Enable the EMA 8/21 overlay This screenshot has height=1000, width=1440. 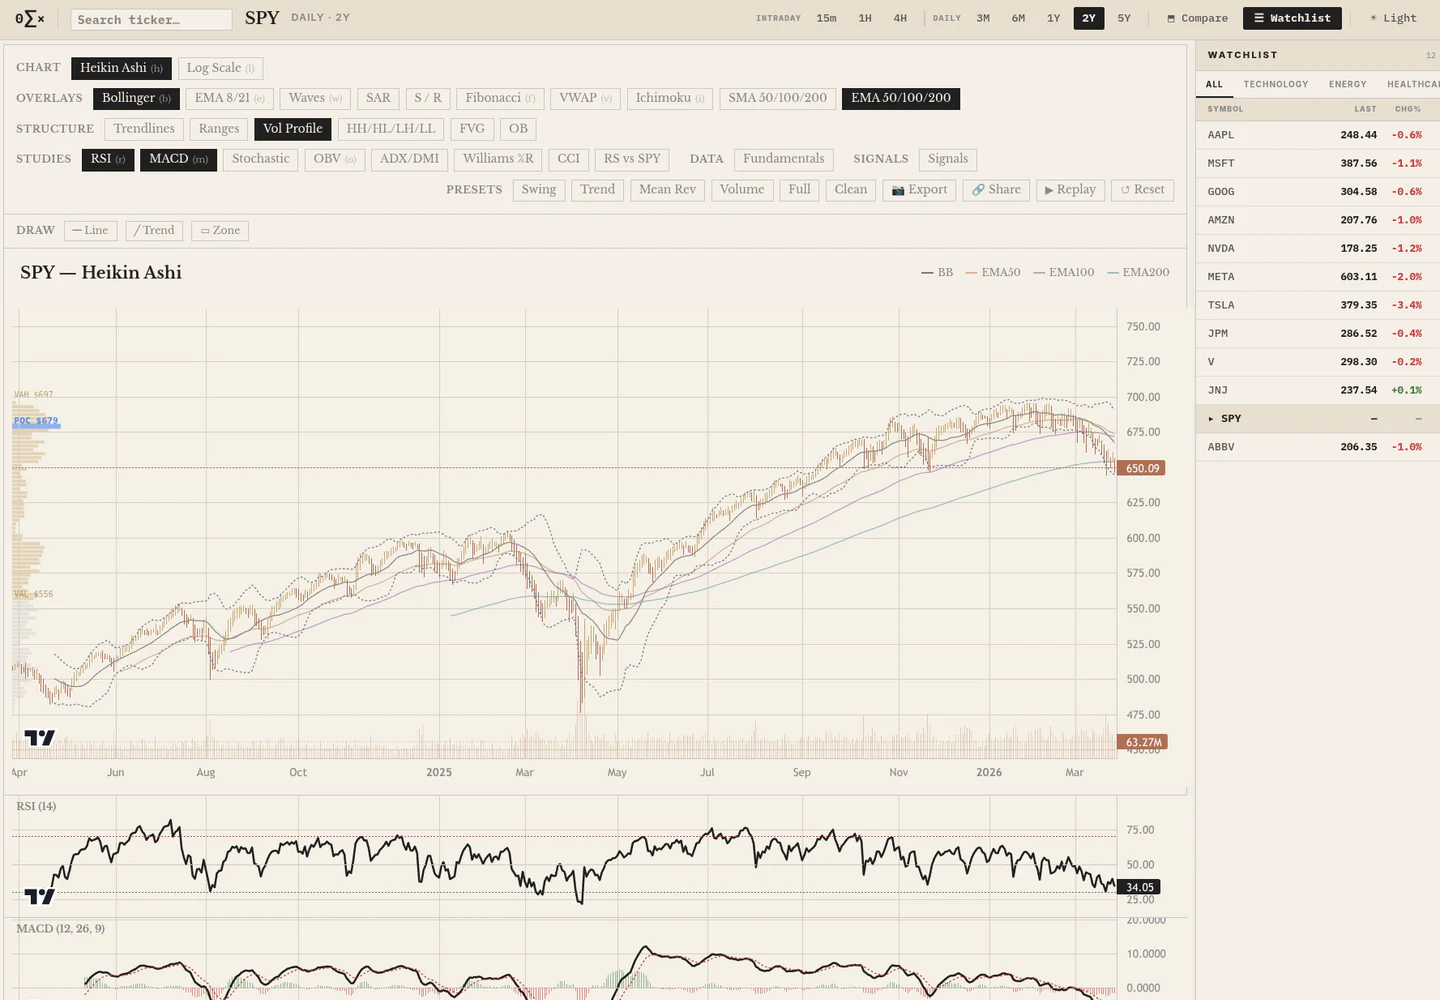pyautogui.click(x=229, y=98)
